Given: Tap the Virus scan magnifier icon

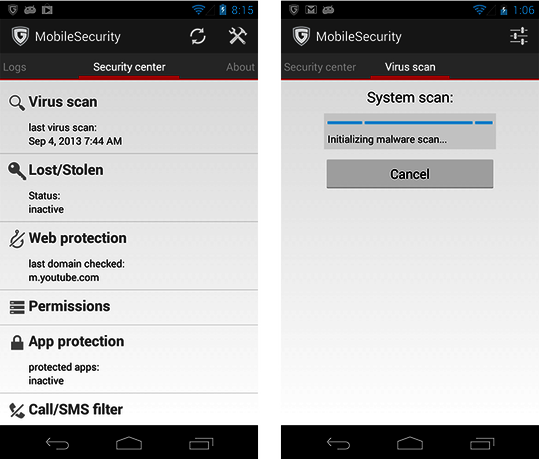Looking at the screenshot, I should [16, 103].
